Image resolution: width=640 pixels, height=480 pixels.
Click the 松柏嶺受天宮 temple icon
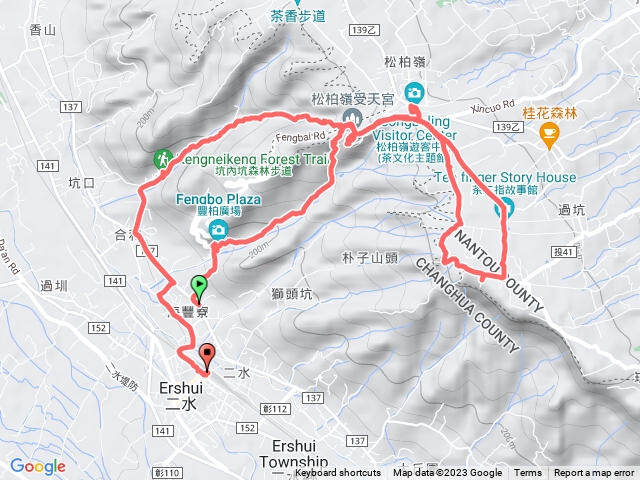pyautogui.click(x=352, y=118)
